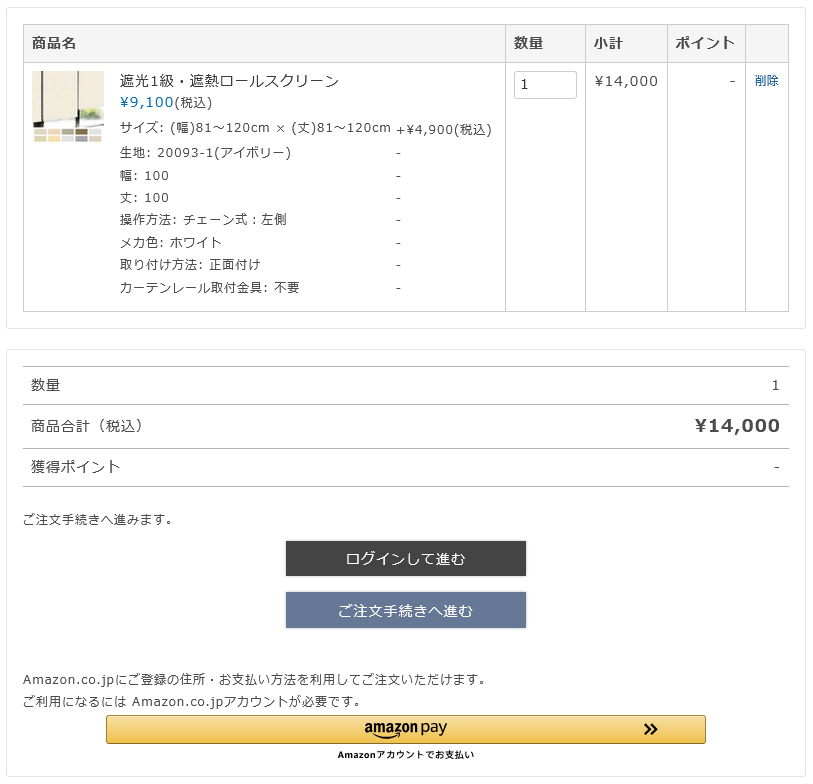This screenshot has height=784, width=813.
Task: Click the quantity input field
Action: [x=545, y=85]
